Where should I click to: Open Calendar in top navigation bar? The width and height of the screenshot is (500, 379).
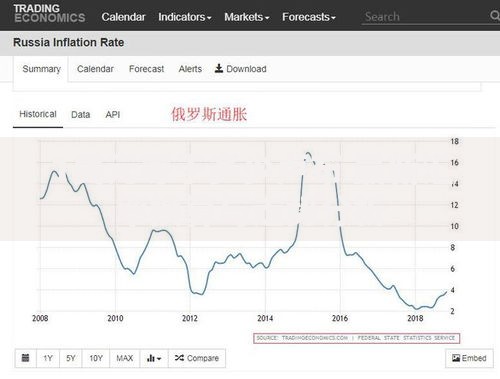point(123,17)
